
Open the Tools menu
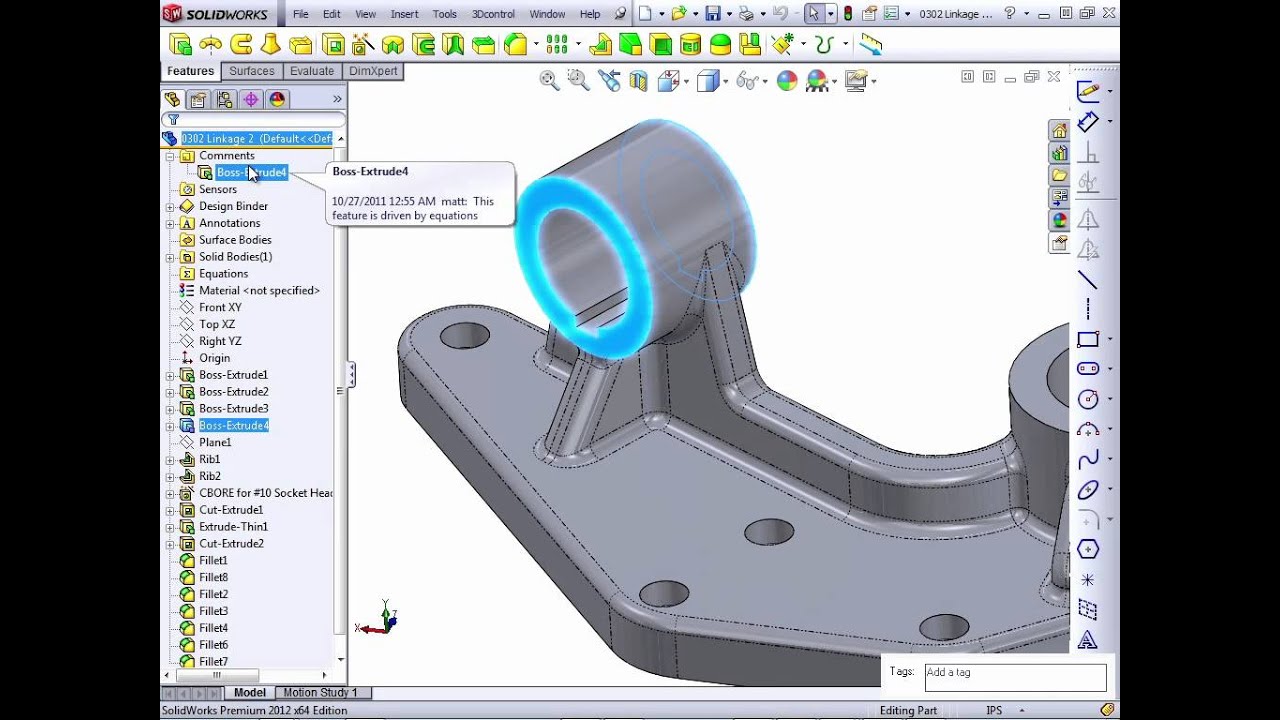[445, 14]
